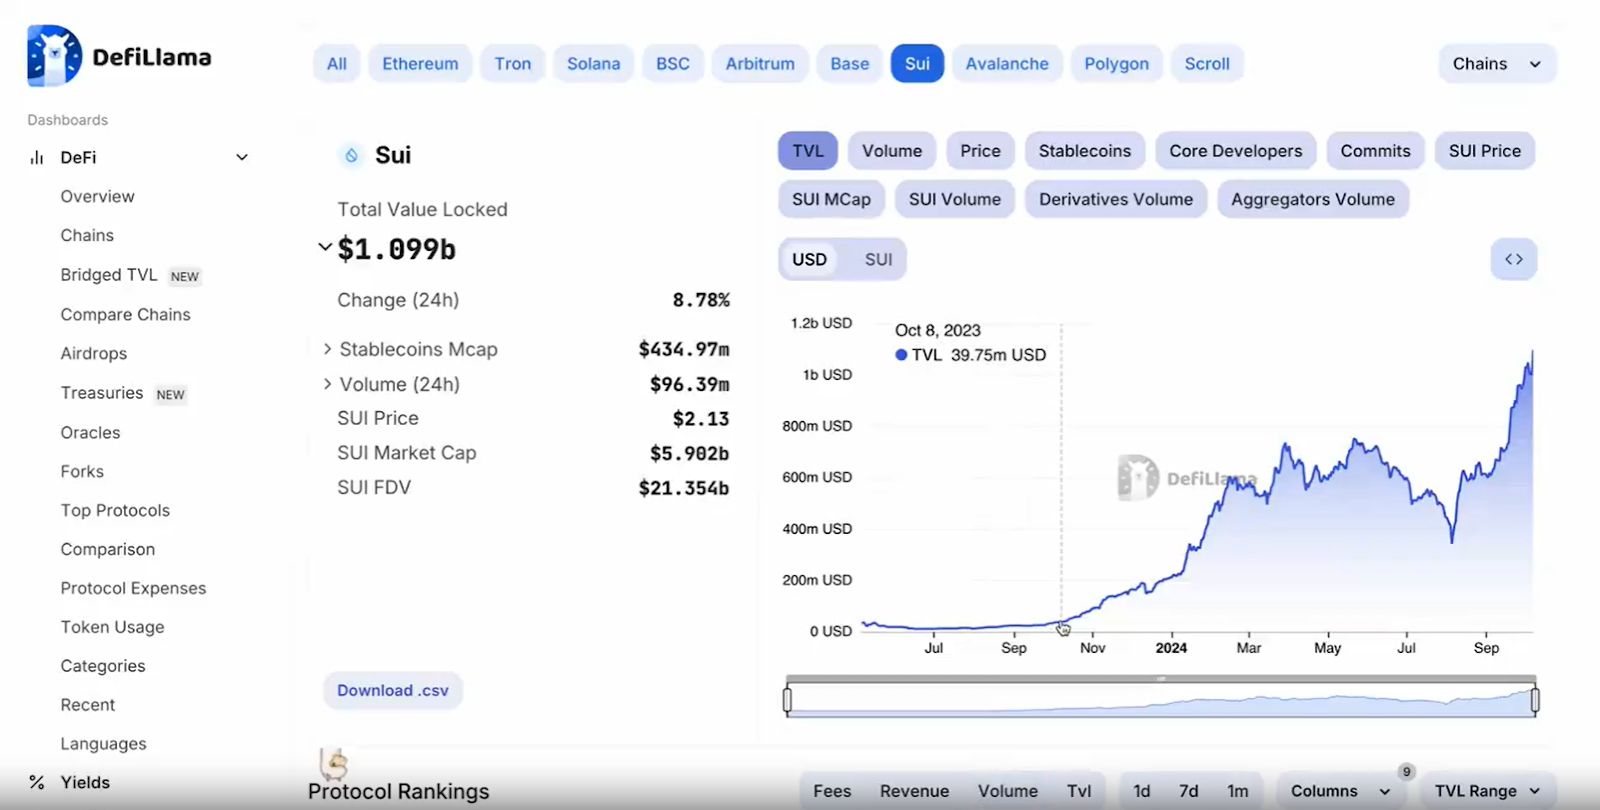
Task: Select the Avalanche chain tab
Action: tap(1007, 64)
